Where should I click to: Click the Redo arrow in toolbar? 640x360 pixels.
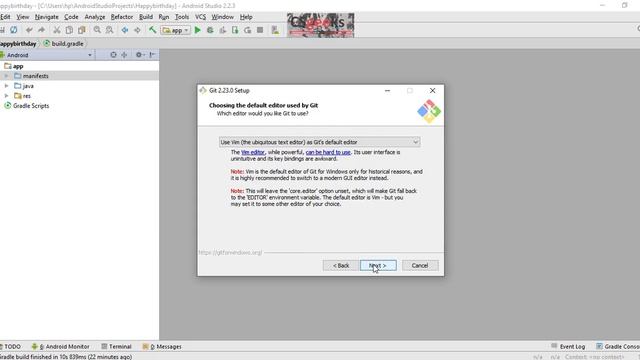(x=41, y=30)
